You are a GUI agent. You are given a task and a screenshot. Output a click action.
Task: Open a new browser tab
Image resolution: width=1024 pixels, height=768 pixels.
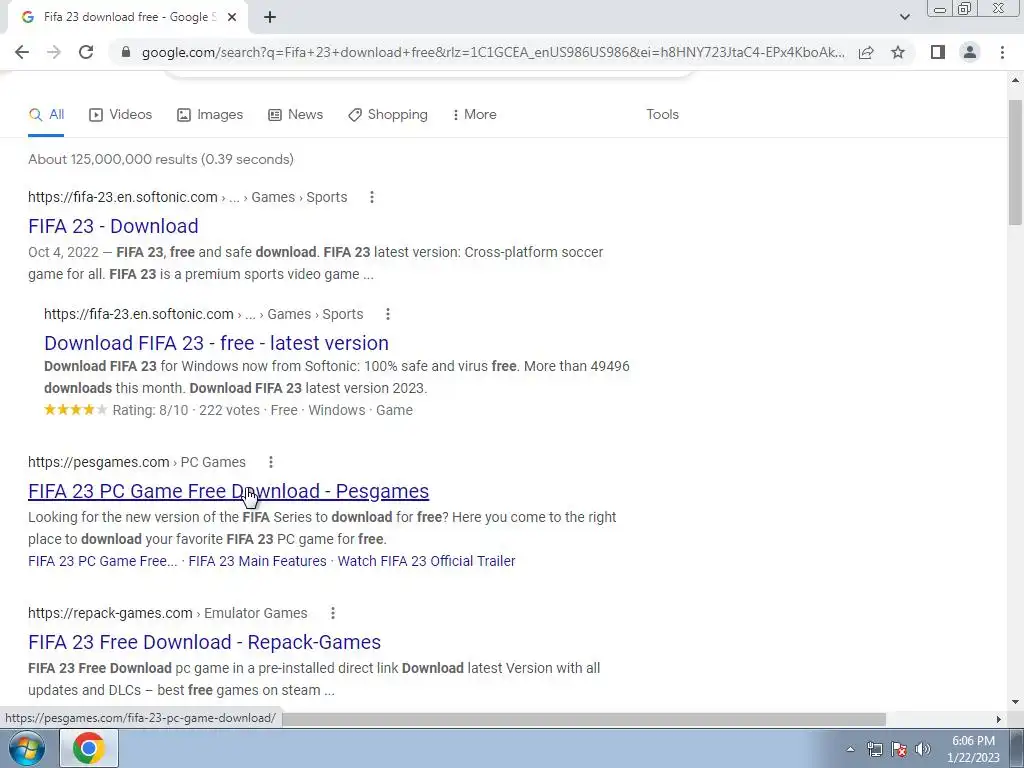[270, 17]
